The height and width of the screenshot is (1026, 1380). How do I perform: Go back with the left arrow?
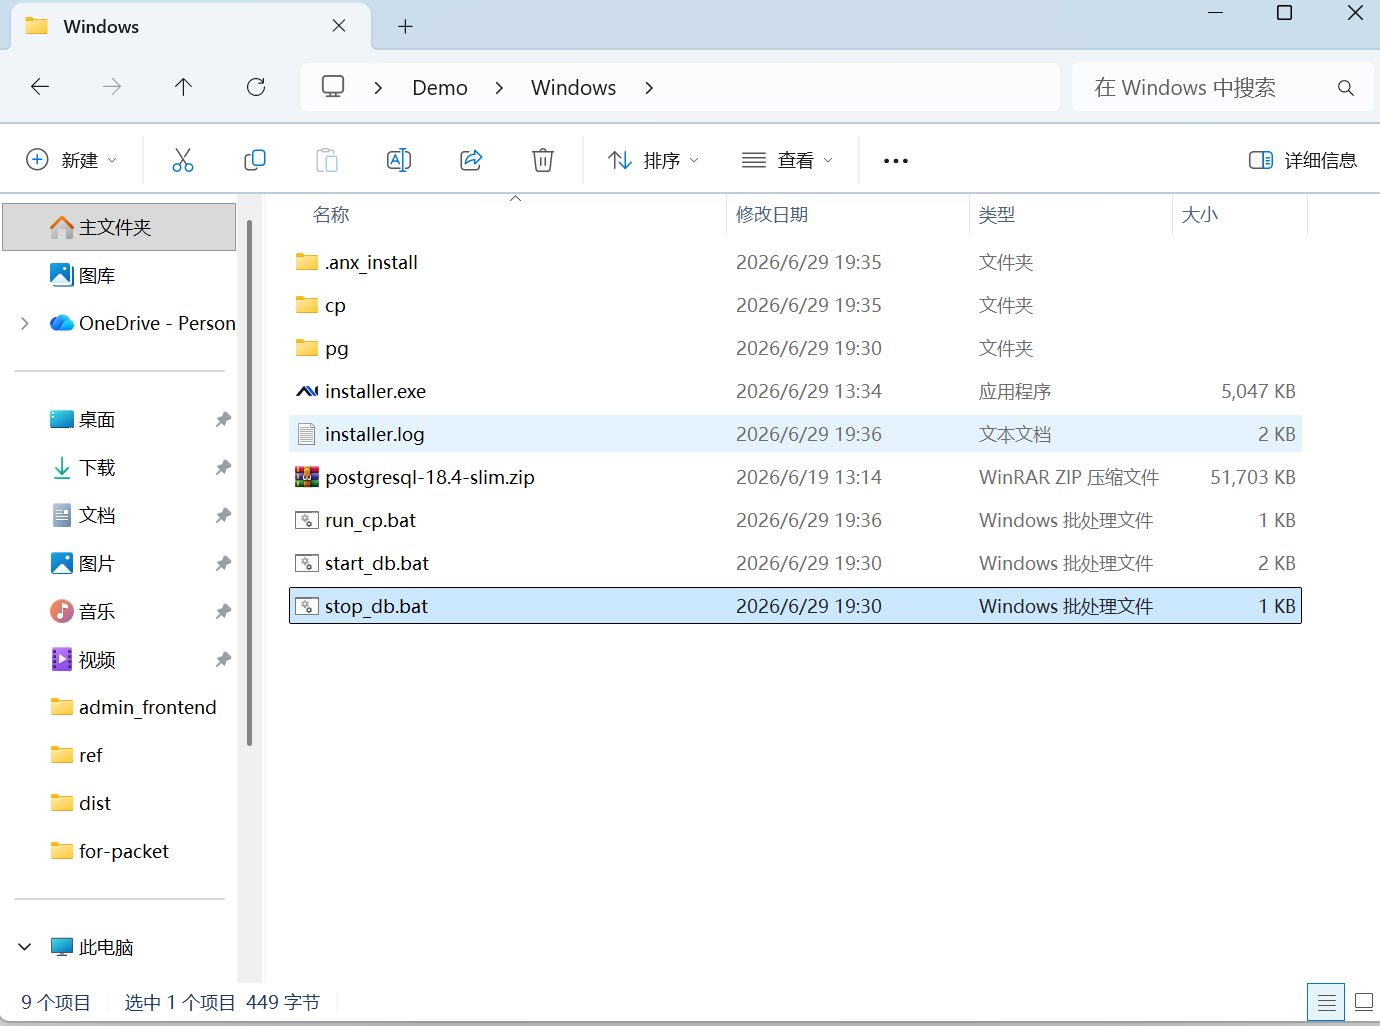(x=40, y=87)
